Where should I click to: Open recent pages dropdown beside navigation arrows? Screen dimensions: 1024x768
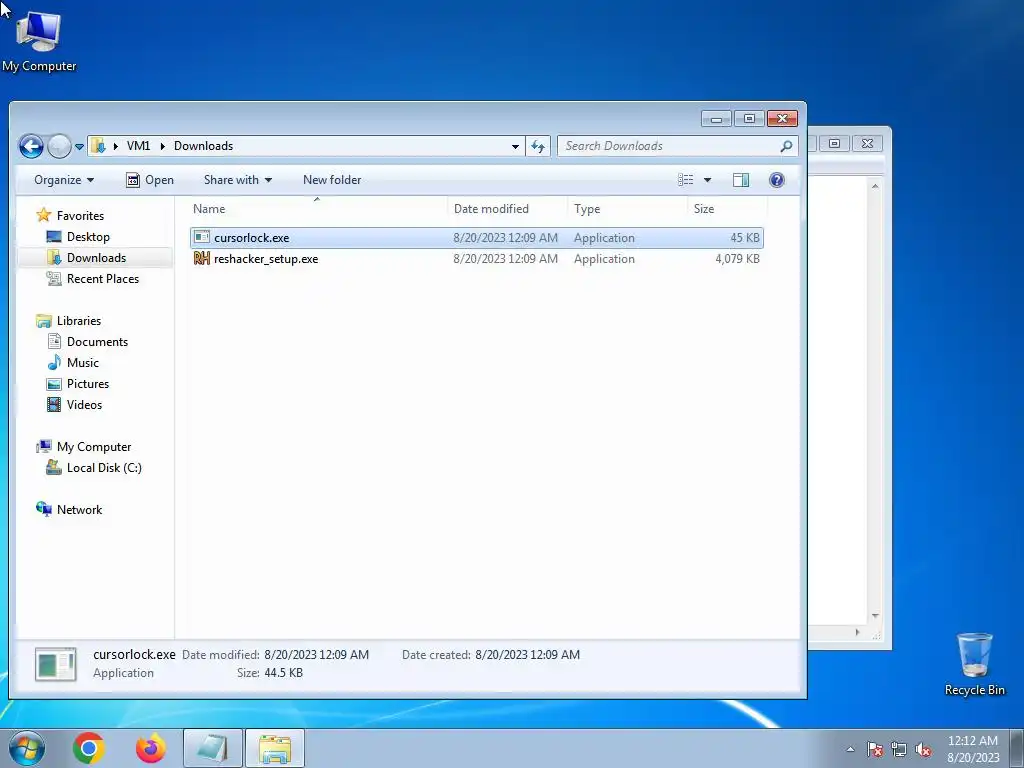79,147
